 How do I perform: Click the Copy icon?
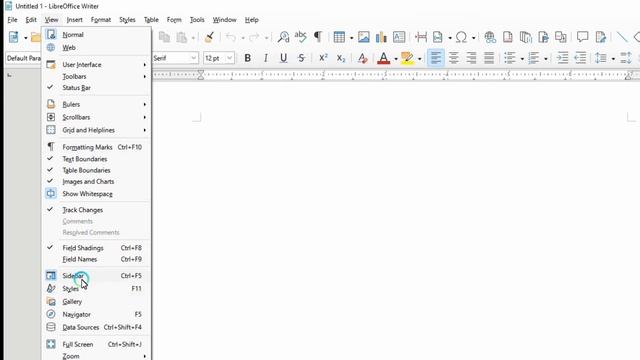coord(164,37)
